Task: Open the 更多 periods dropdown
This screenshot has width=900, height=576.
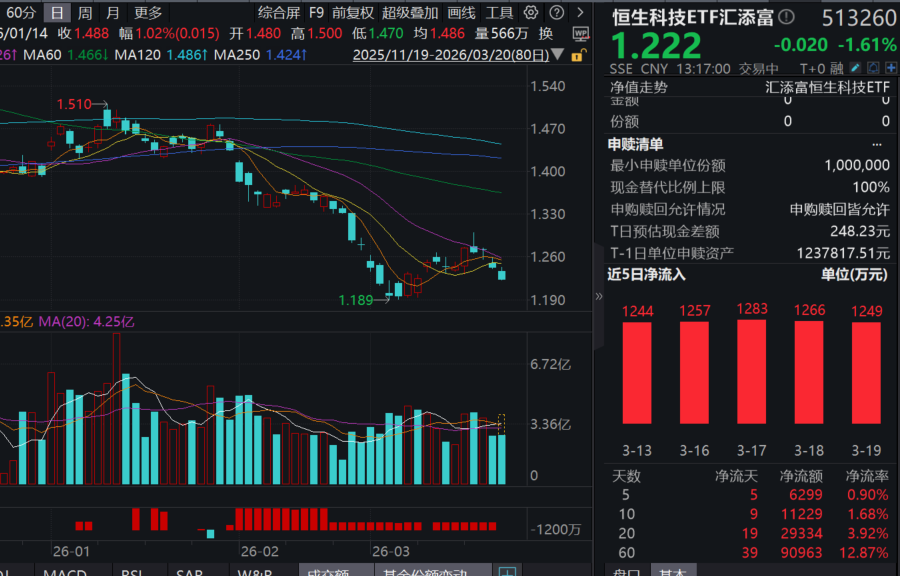Action: pos(148,13)
